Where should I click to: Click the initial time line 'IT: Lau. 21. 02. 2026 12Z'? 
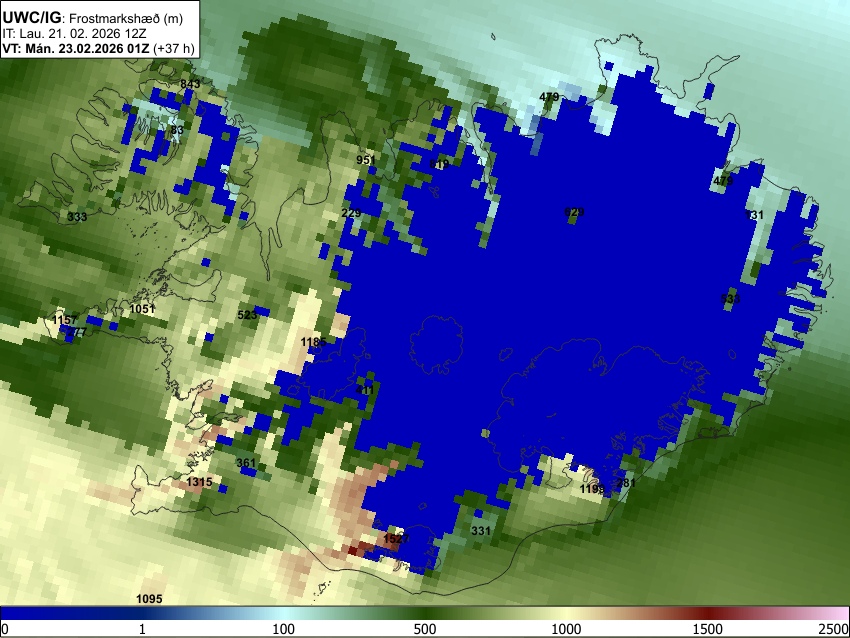pos(74,34)
